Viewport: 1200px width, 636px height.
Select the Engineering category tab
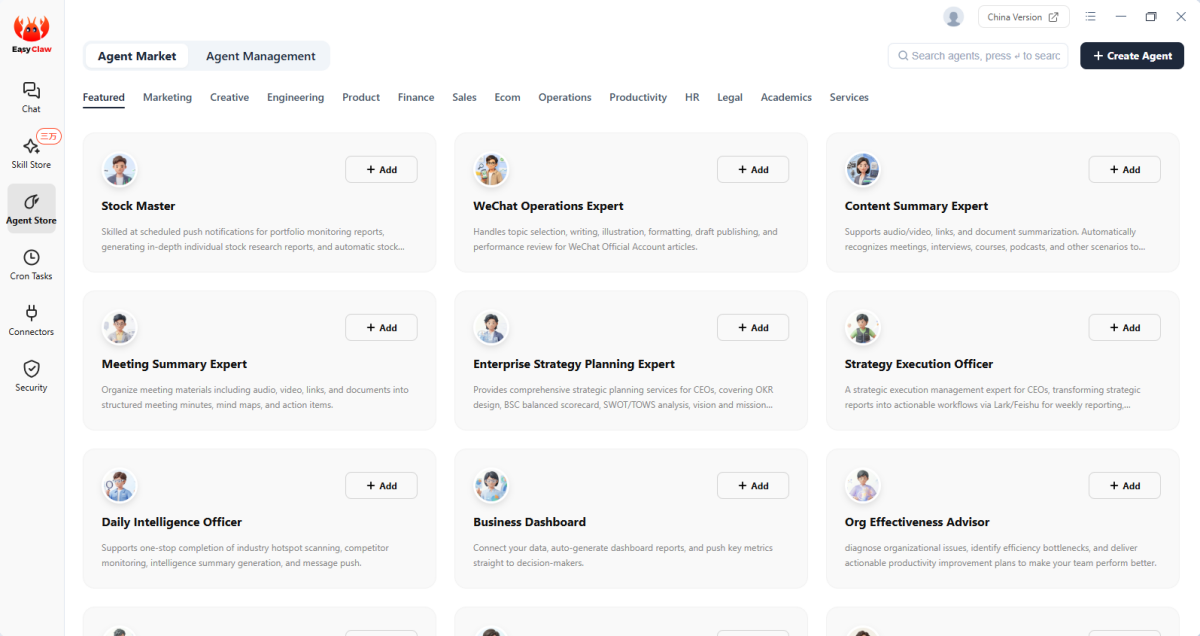[x=295, y=98]
